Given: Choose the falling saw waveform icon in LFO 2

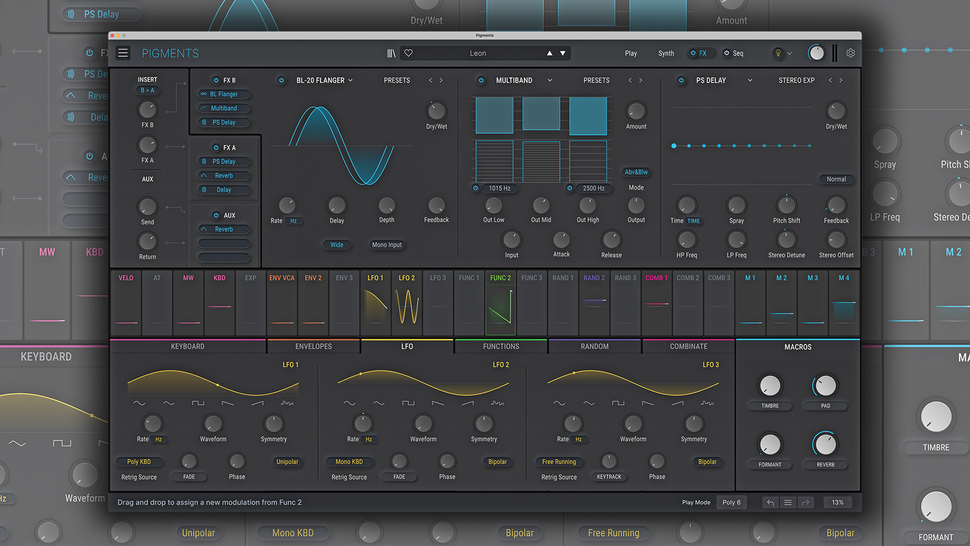Looking at the screenshot, I should (438, 403).
